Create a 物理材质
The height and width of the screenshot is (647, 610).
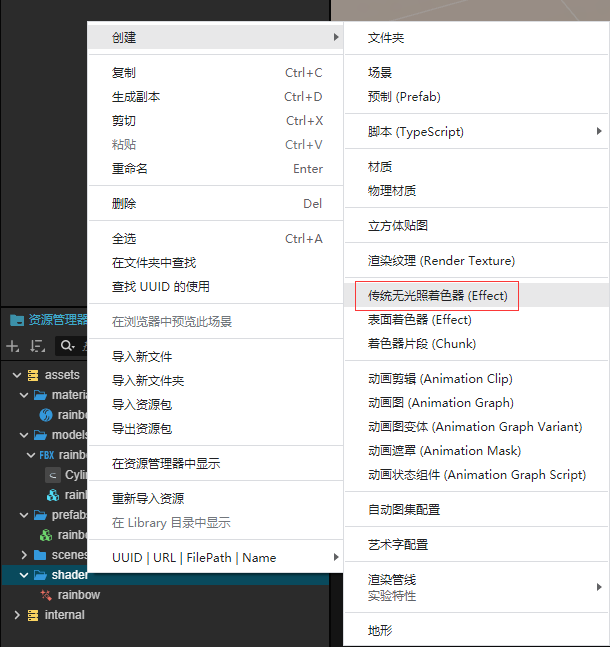(477, 191)
